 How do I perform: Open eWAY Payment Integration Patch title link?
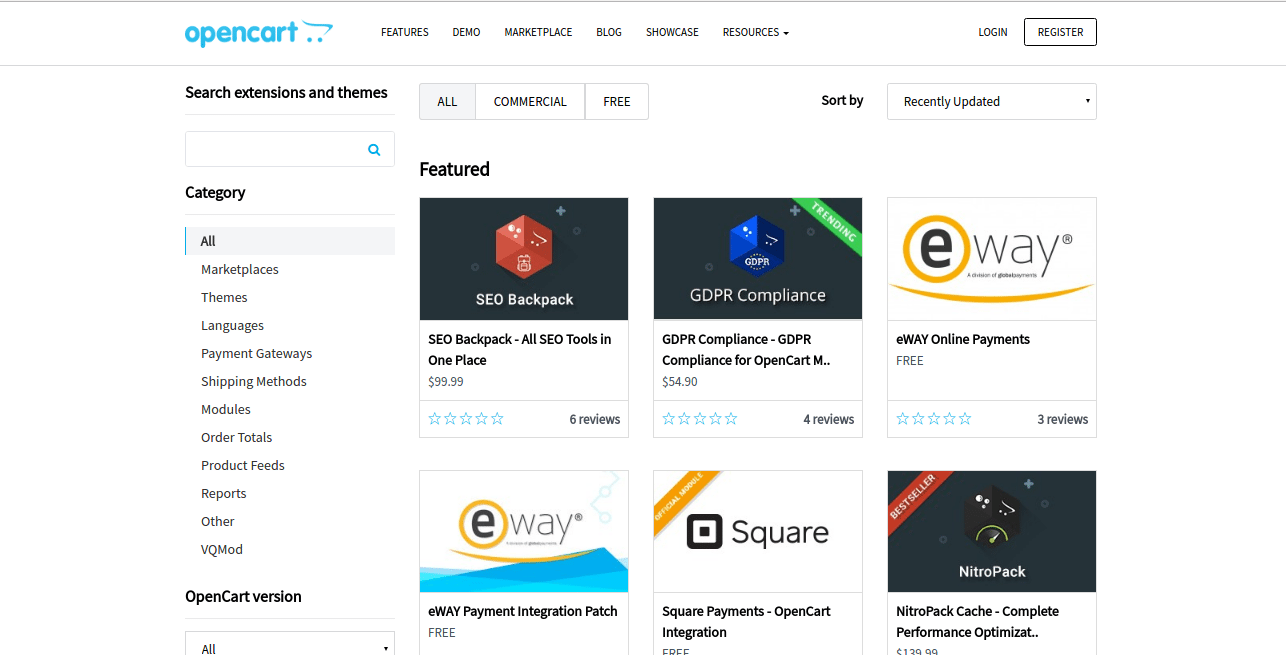(523, 611)
